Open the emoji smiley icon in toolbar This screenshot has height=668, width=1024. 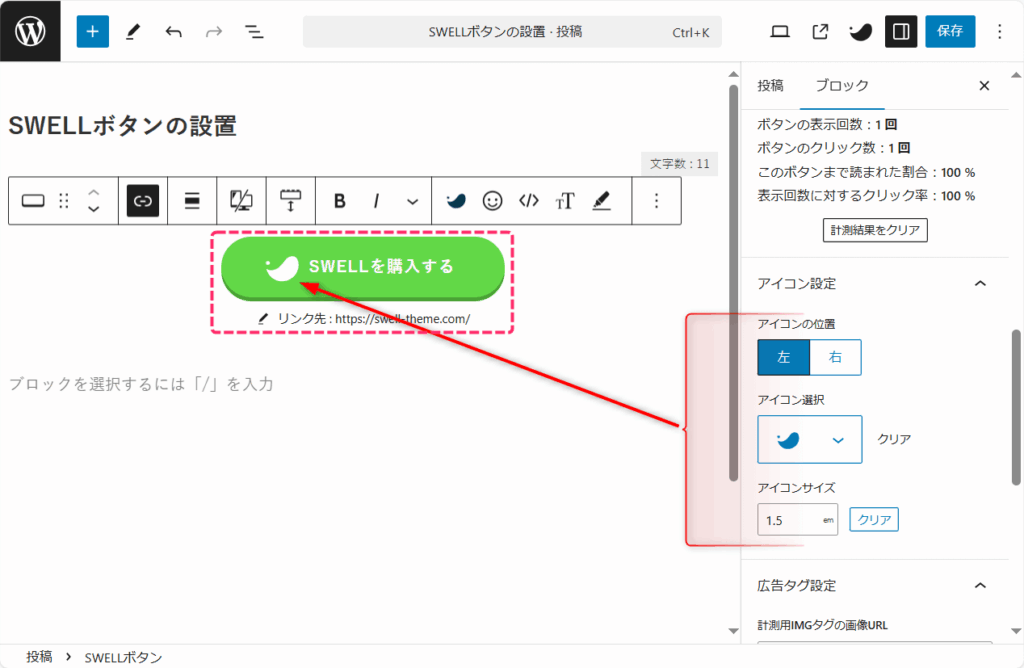point(492,201)
